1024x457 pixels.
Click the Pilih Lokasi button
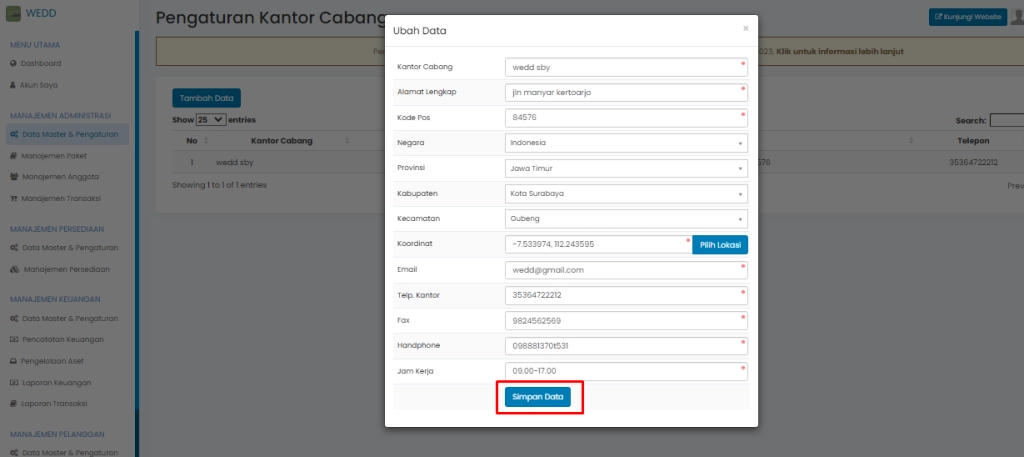point(719,244)
